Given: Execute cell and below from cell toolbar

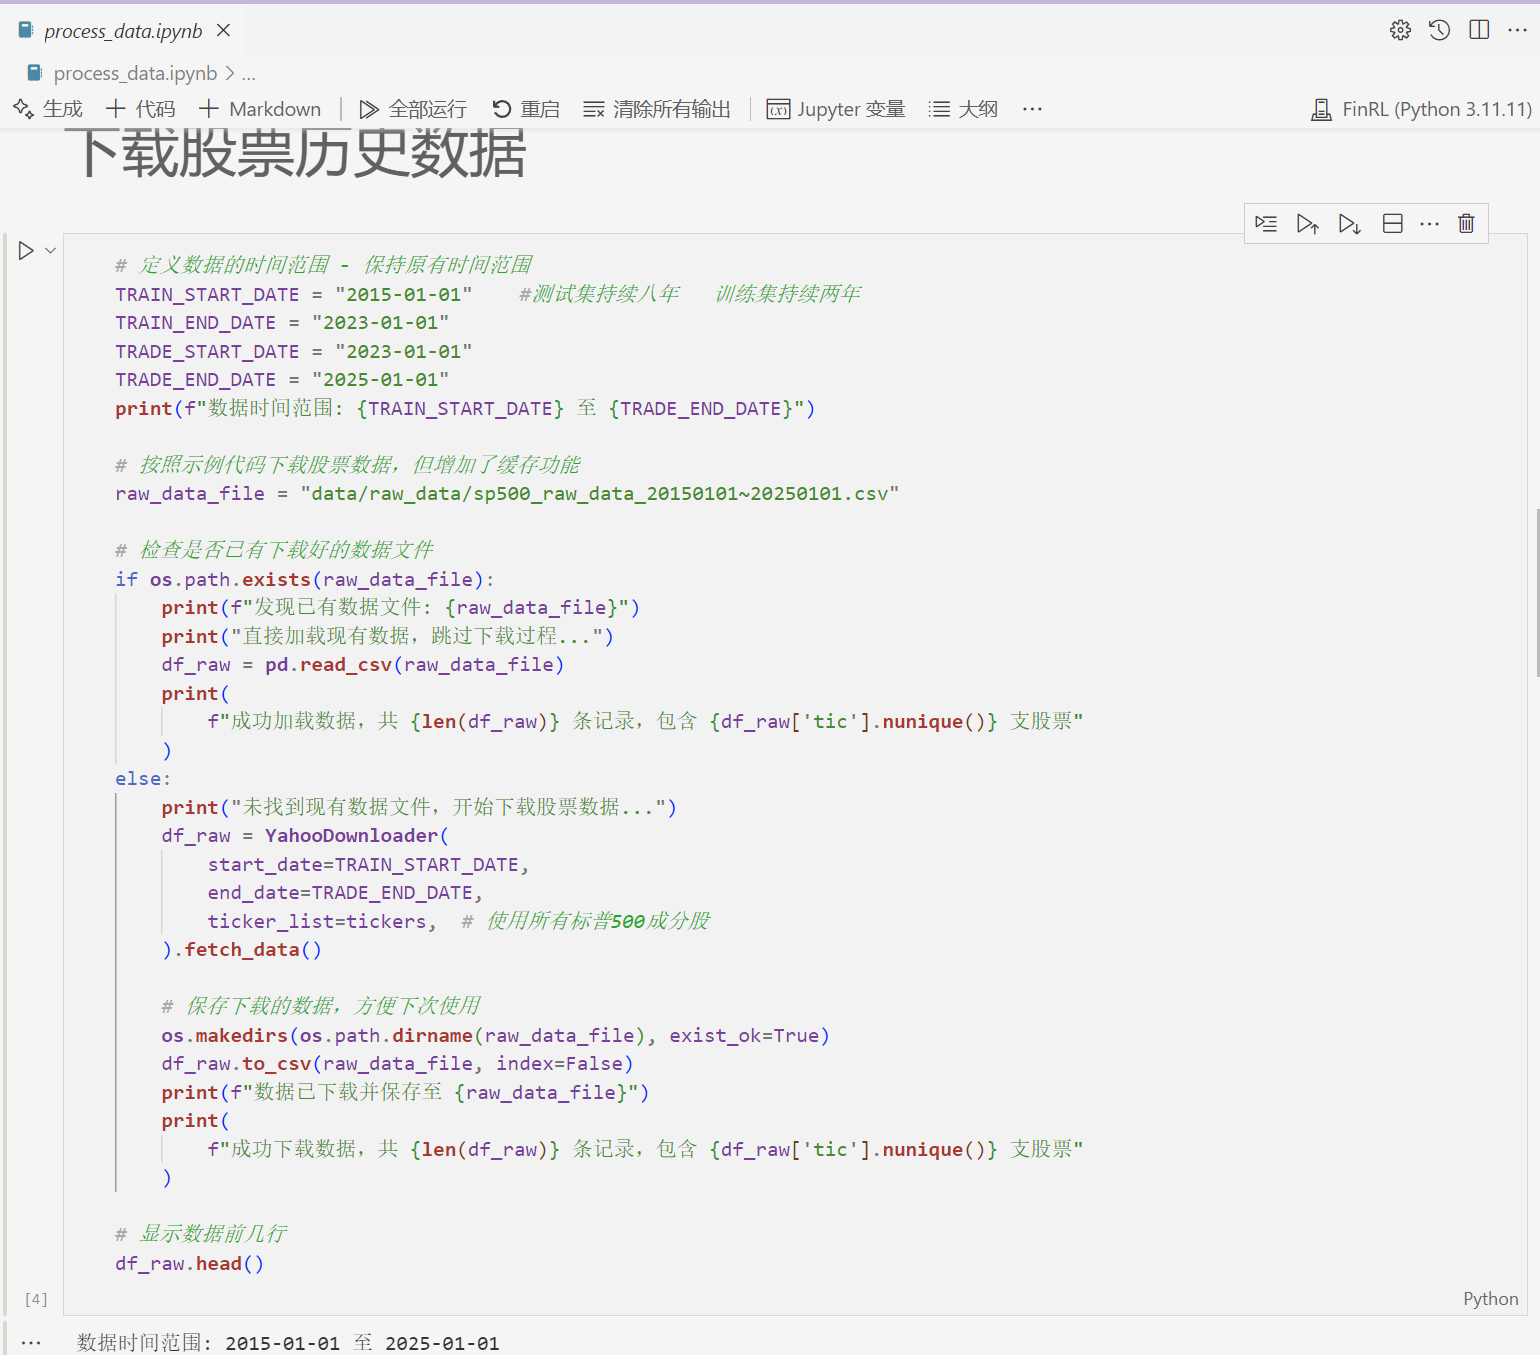Looking at the screenshot, I should click(x=1349, y=224).
